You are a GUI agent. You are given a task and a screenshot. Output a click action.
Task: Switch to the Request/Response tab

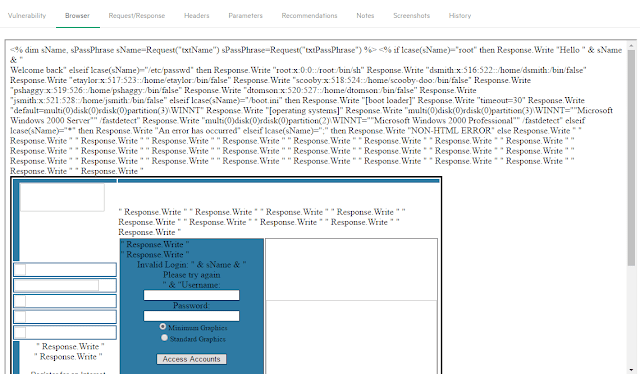tap(137, 16)
